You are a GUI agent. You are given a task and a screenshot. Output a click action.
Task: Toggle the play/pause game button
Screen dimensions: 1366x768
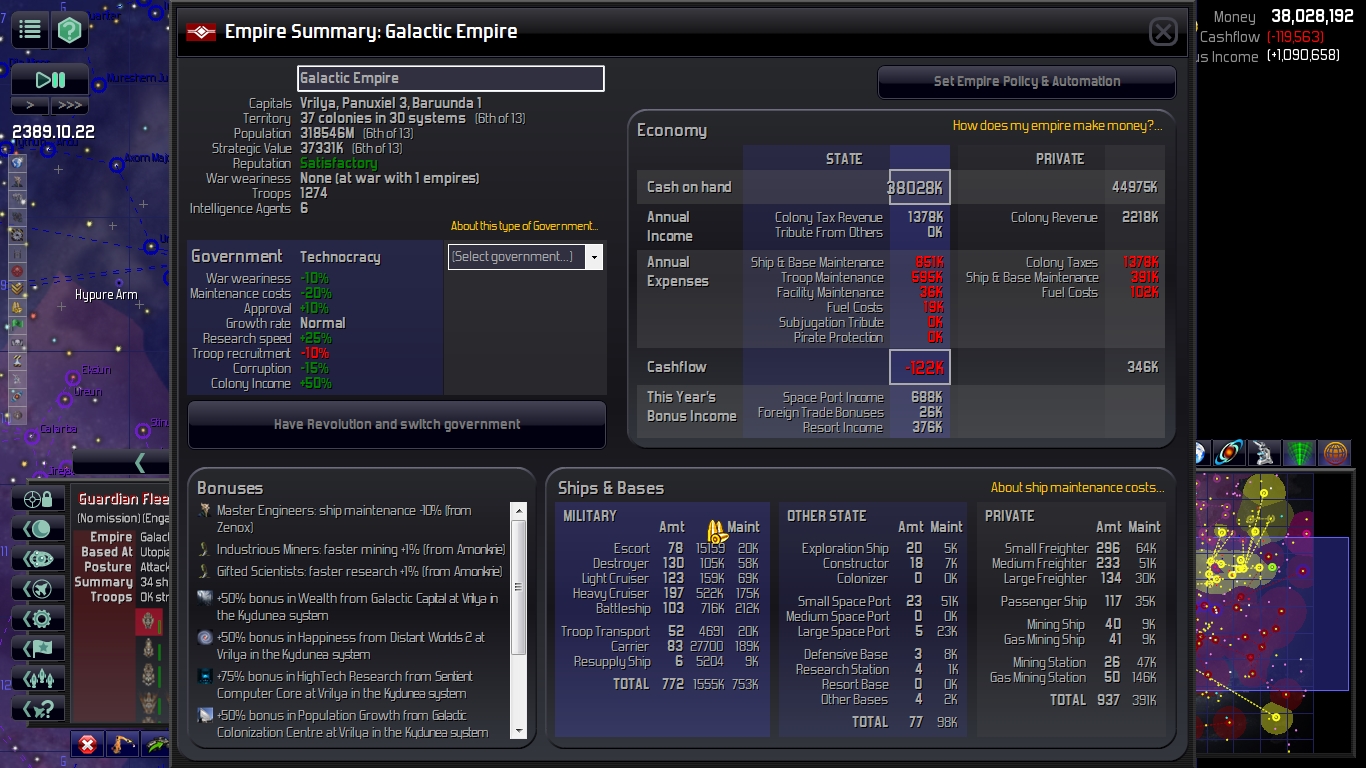pos(50,80)
